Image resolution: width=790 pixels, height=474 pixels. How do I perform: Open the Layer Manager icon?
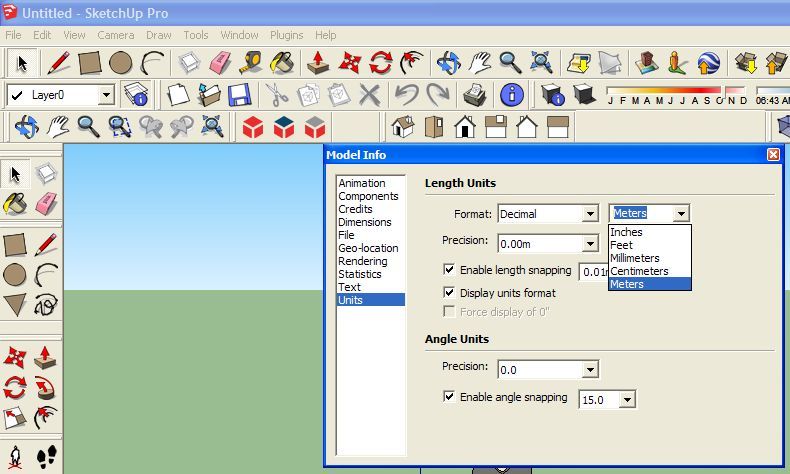pyautogui.click(x=136, y=95)
